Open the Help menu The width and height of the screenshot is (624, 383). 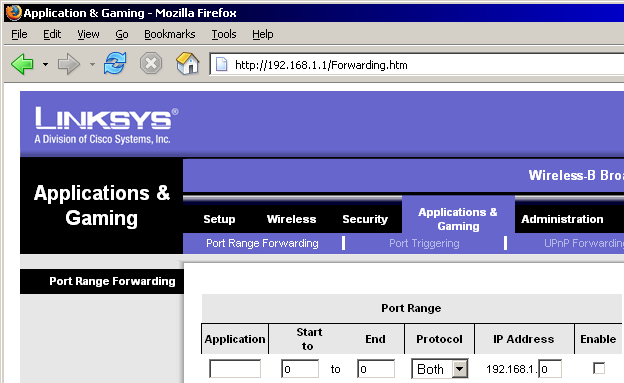pos(263,34)
